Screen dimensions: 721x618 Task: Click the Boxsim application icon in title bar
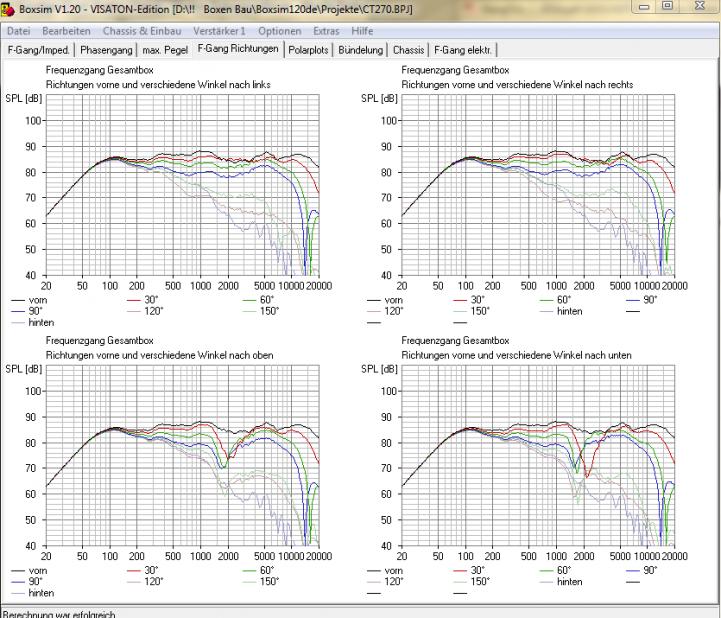(7, 9)
